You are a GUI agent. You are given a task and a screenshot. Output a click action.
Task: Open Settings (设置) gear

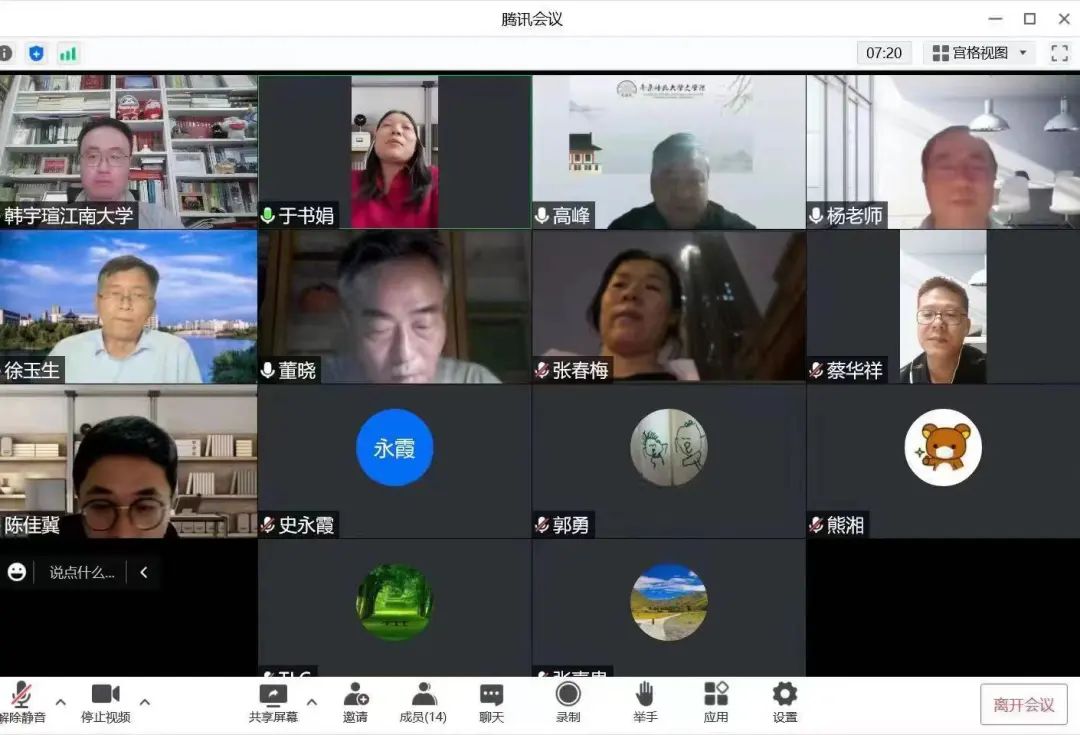point(785,702)
